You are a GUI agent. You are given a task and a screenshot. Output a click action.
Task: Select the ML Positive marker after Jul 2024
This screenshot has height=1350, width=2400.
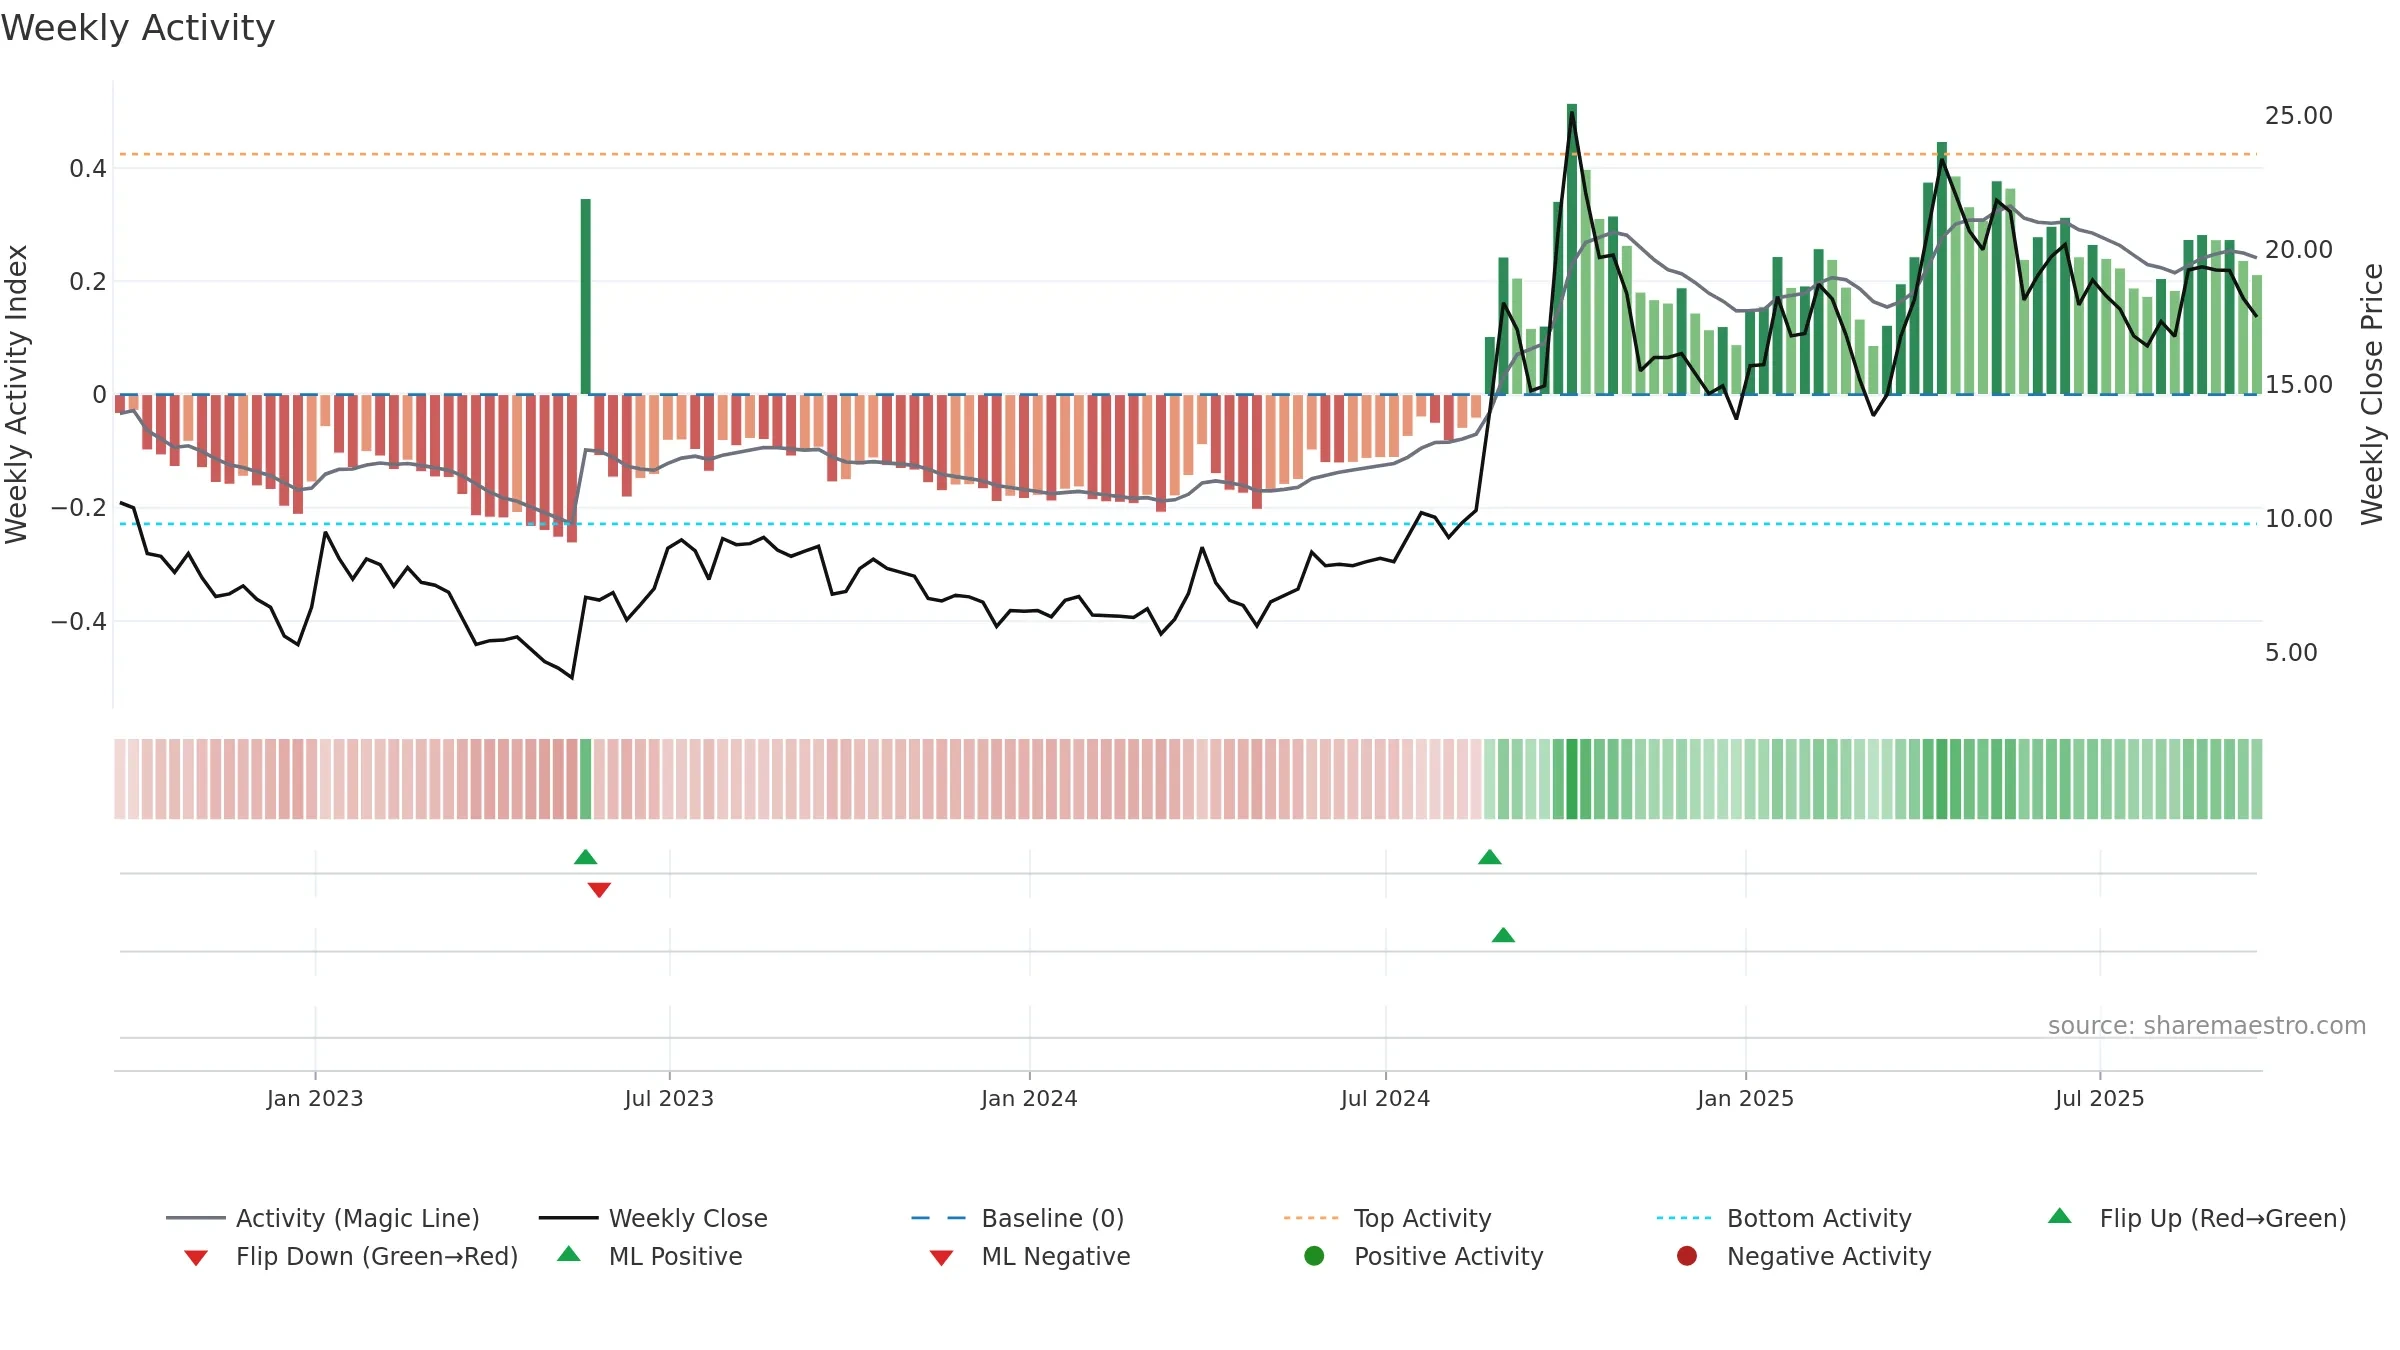[x=1503, y=935]
